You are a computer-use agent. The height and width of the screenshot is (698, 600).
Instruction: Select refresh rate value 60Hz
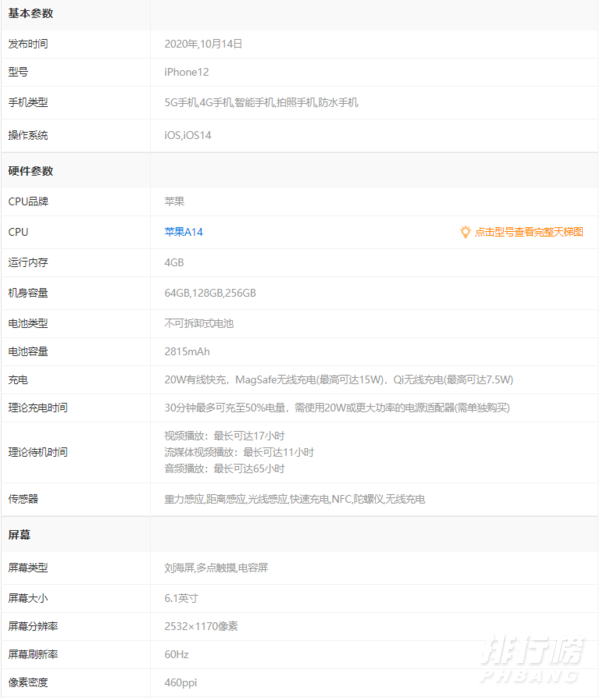(x=176, y=654)
